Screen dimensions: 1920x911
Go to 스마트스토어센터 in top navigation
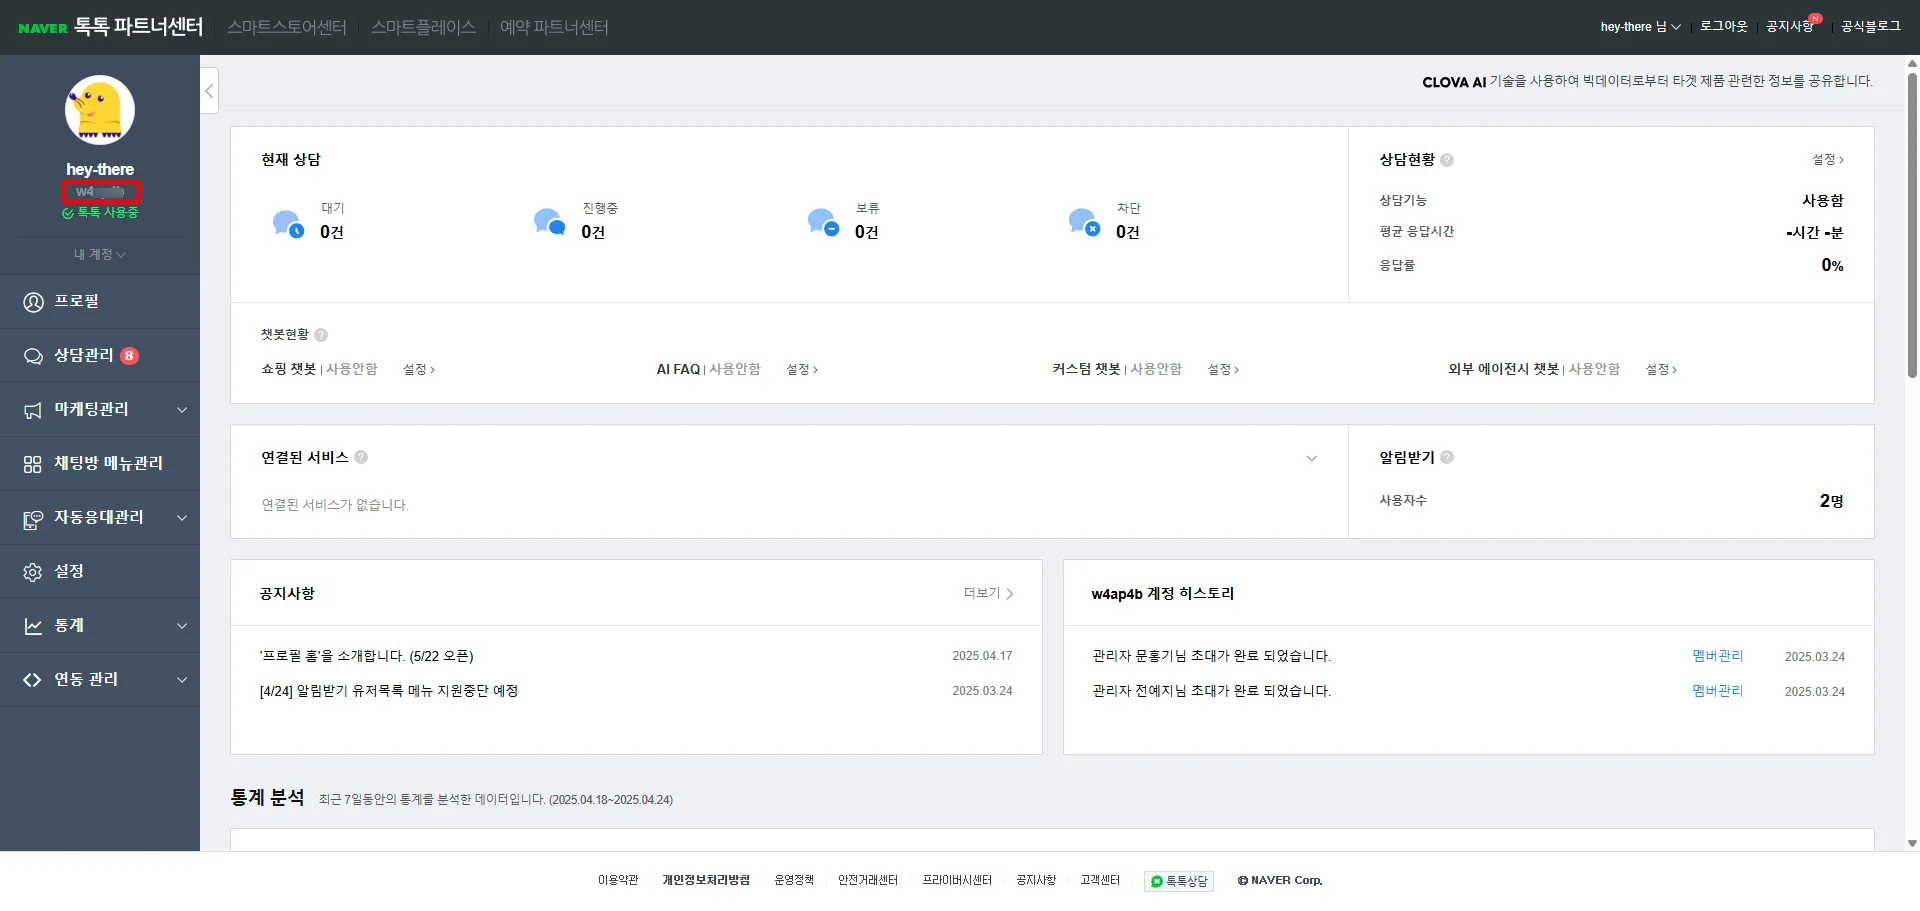[x=287, y=27]
